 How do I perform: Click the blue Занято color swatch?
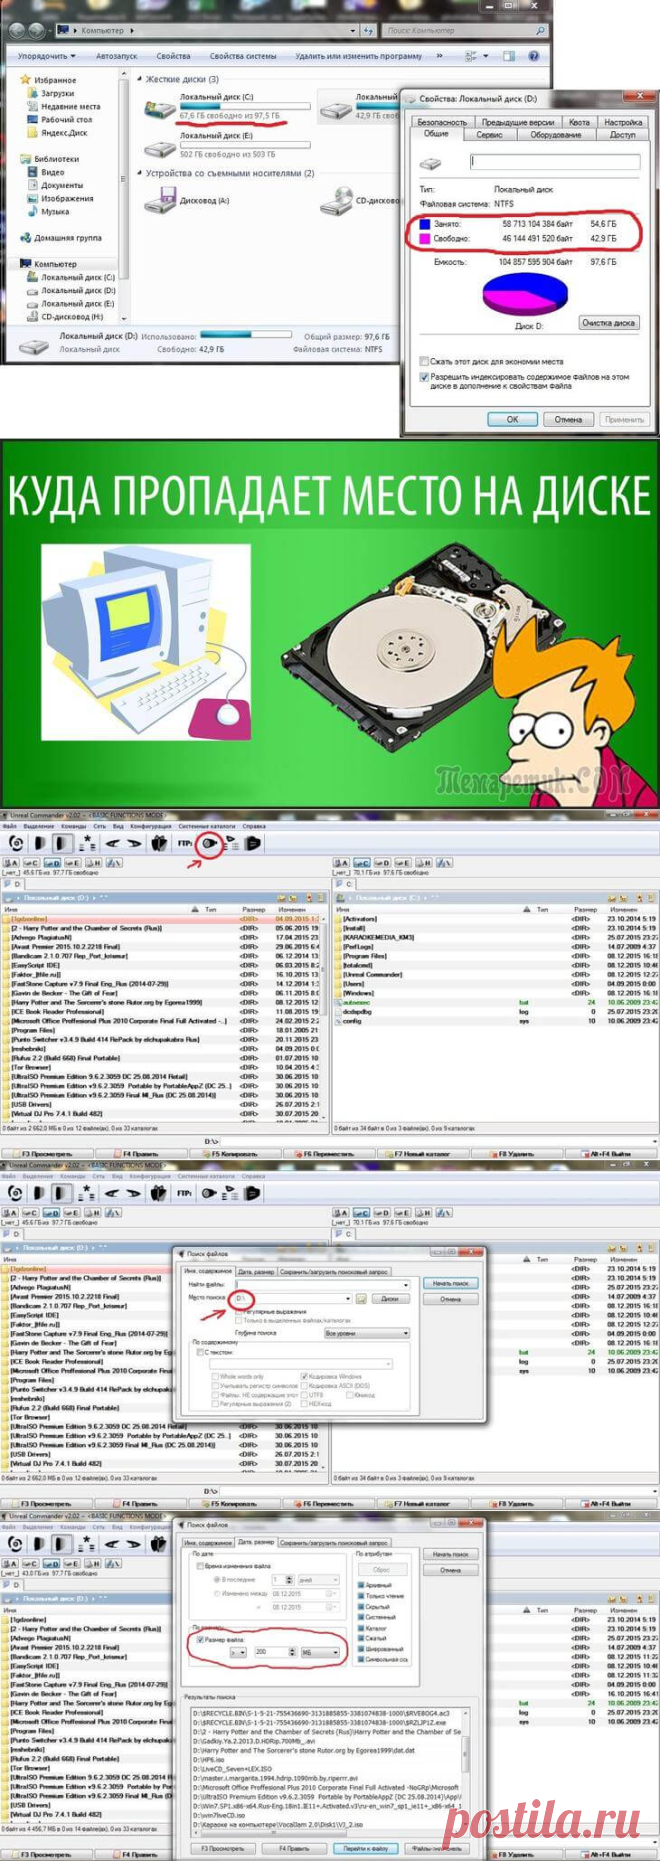tap(425, 224)
